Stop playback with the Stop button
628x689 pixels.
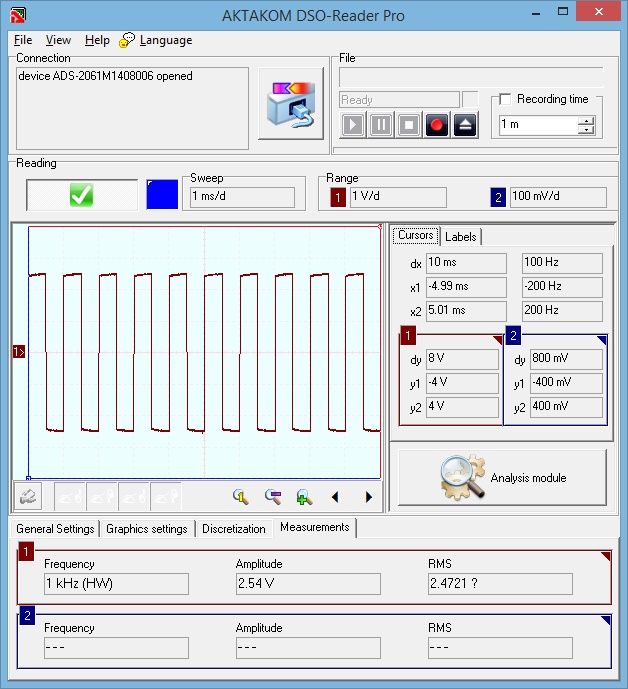(x=409, y=125)
